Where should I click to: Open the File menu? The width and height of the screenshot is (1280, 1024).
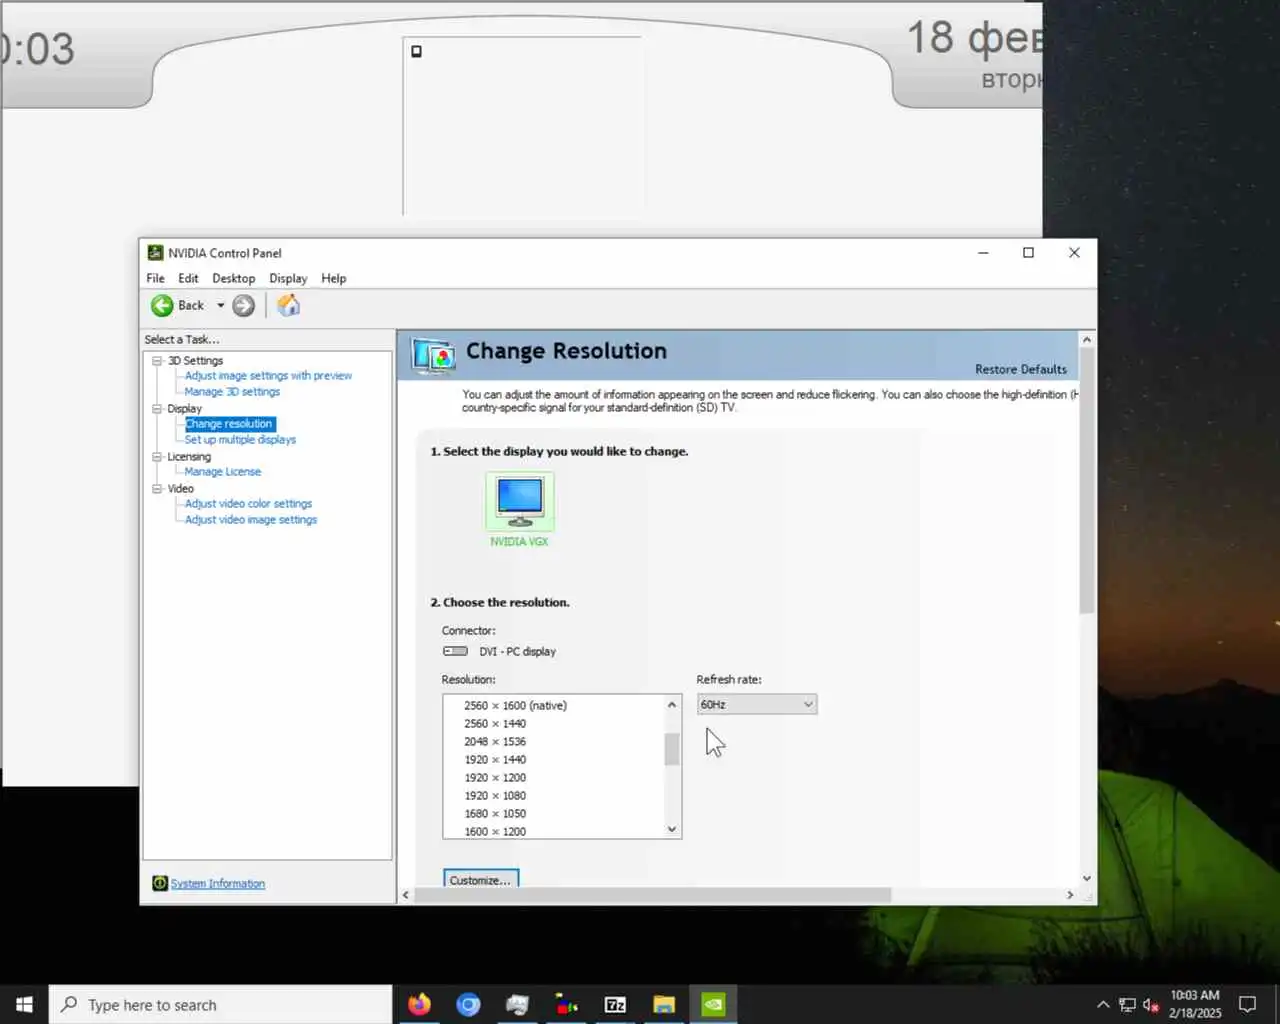point(155,278)
